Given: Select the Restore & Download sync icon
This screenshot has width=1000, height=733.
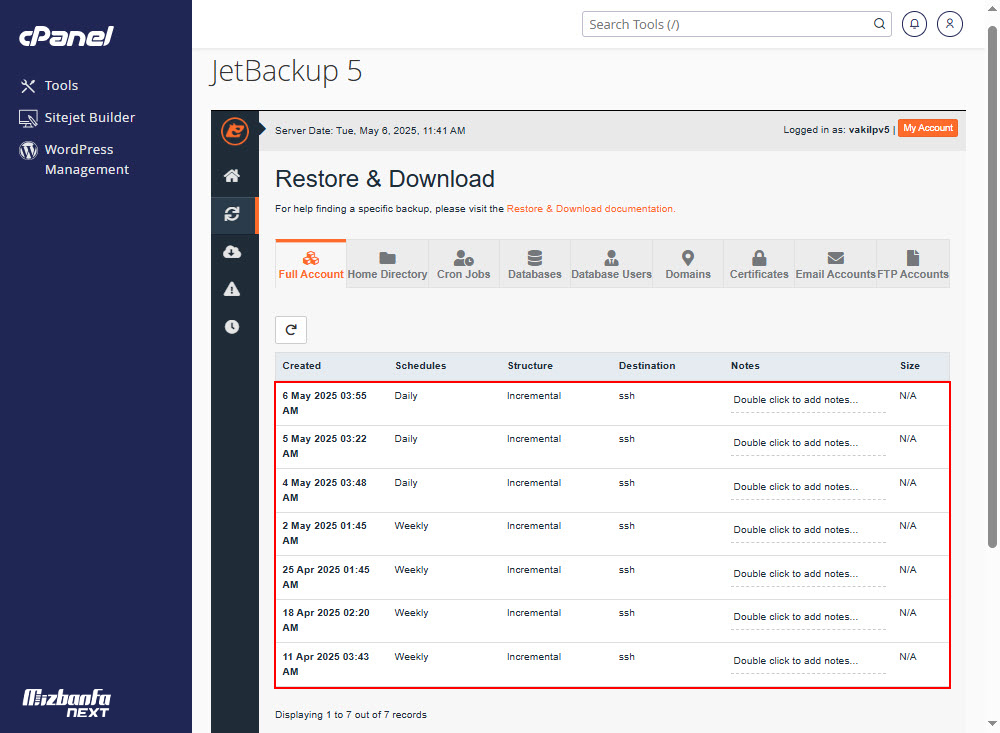Looking at the screenshot, I should (x=232, y=214).
